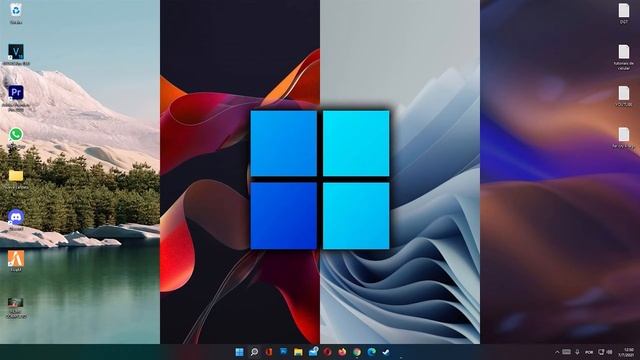The image size is (640, 360).
Task: Show hidden system tray icons chevron
Action: pyautogui.click(x=557, y=352)
